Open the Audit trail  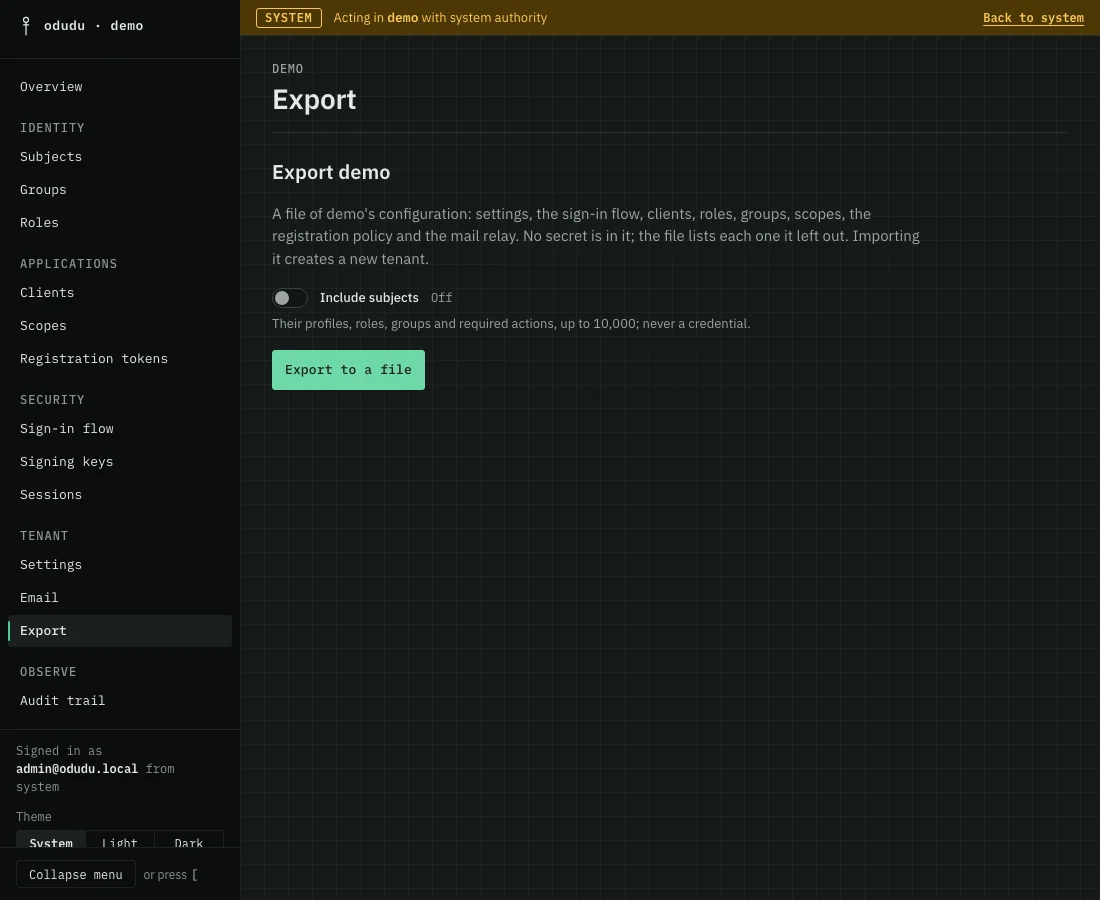click(120, 701)
